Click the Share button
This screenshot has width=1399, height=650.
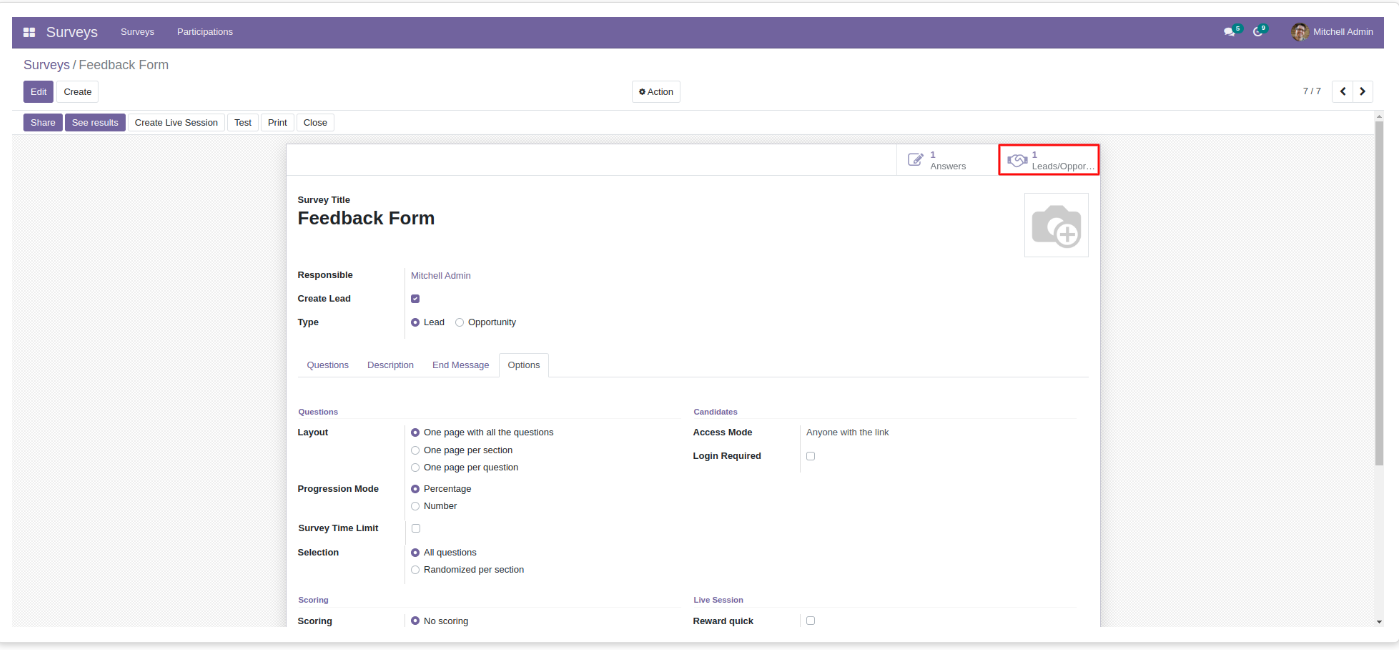click(x=43, y=123)
